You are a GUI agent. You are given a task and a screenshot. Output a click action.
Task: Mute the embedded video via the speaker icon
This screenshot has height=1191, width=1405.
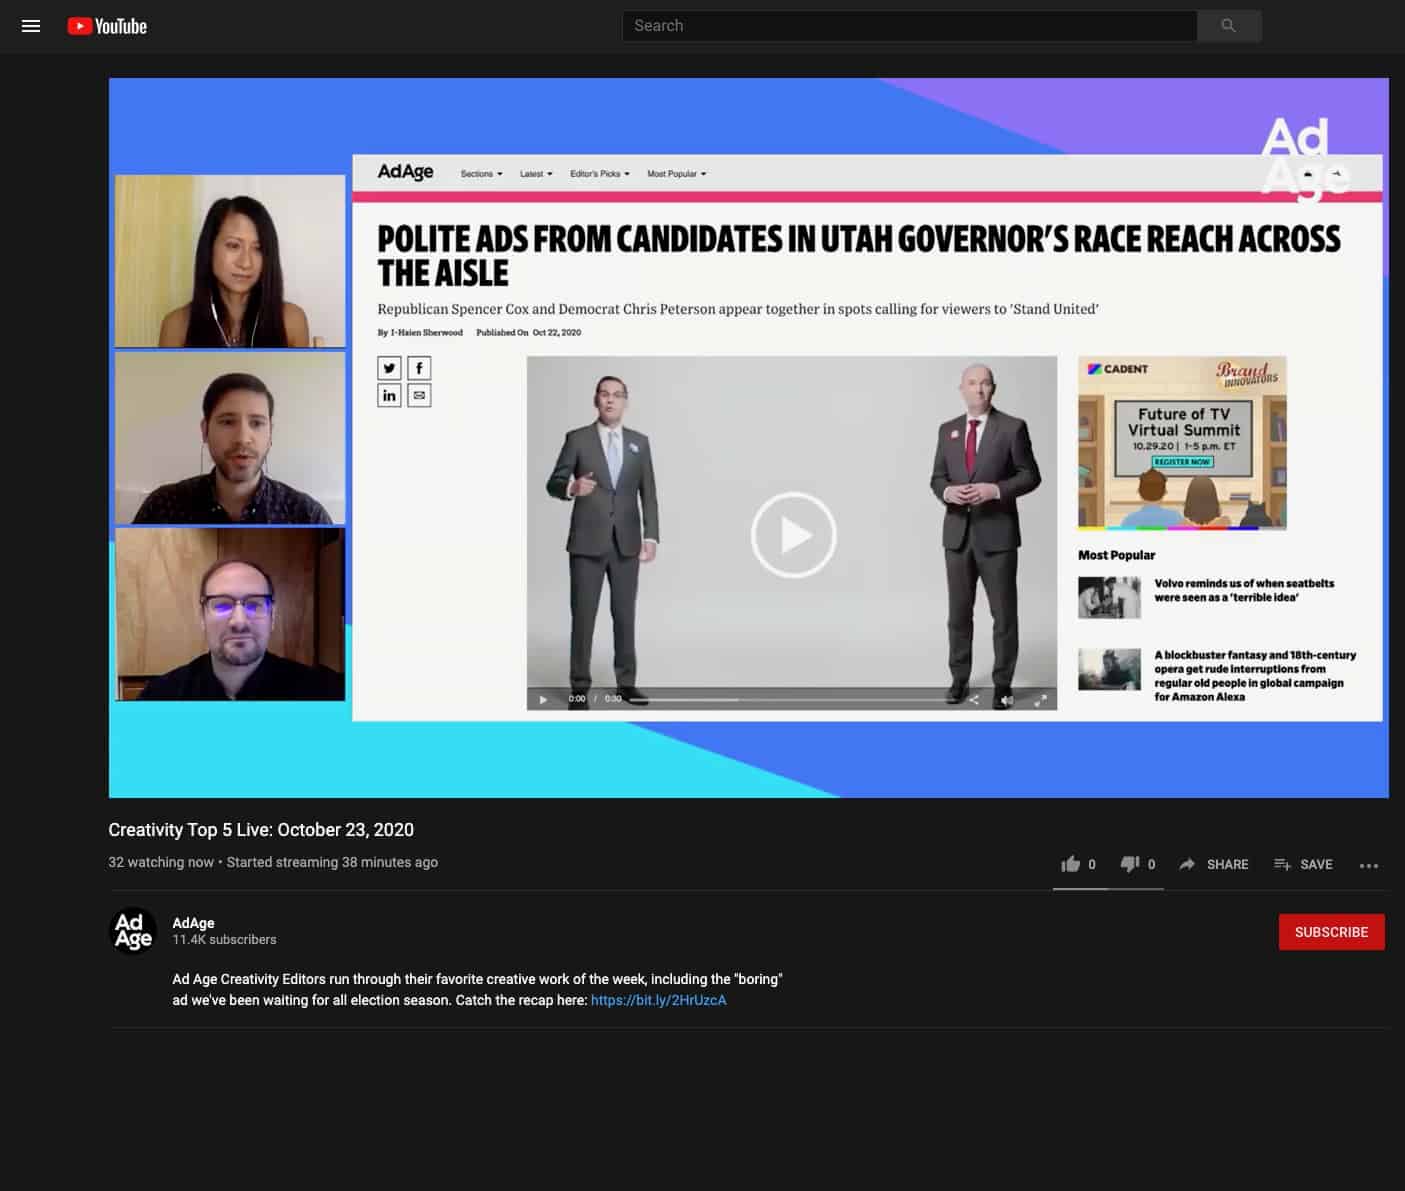[x=1007, y=699]
